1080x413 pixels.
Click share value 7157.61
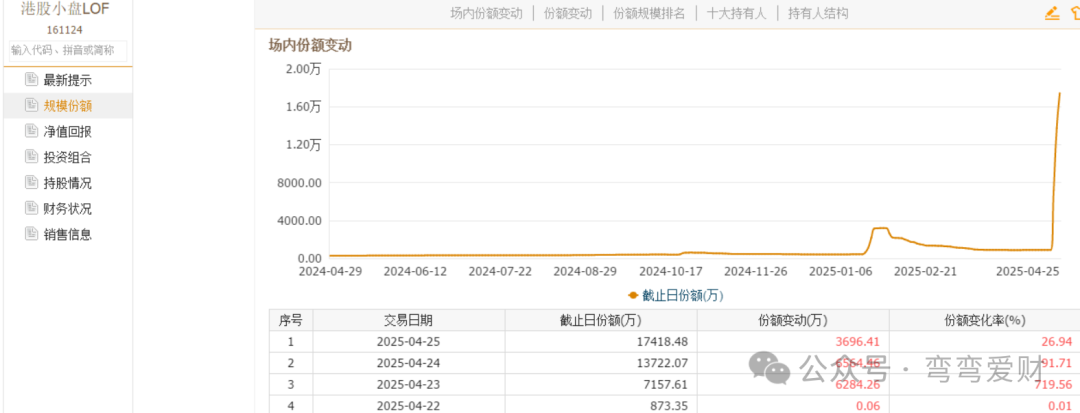tap(665, 385)
